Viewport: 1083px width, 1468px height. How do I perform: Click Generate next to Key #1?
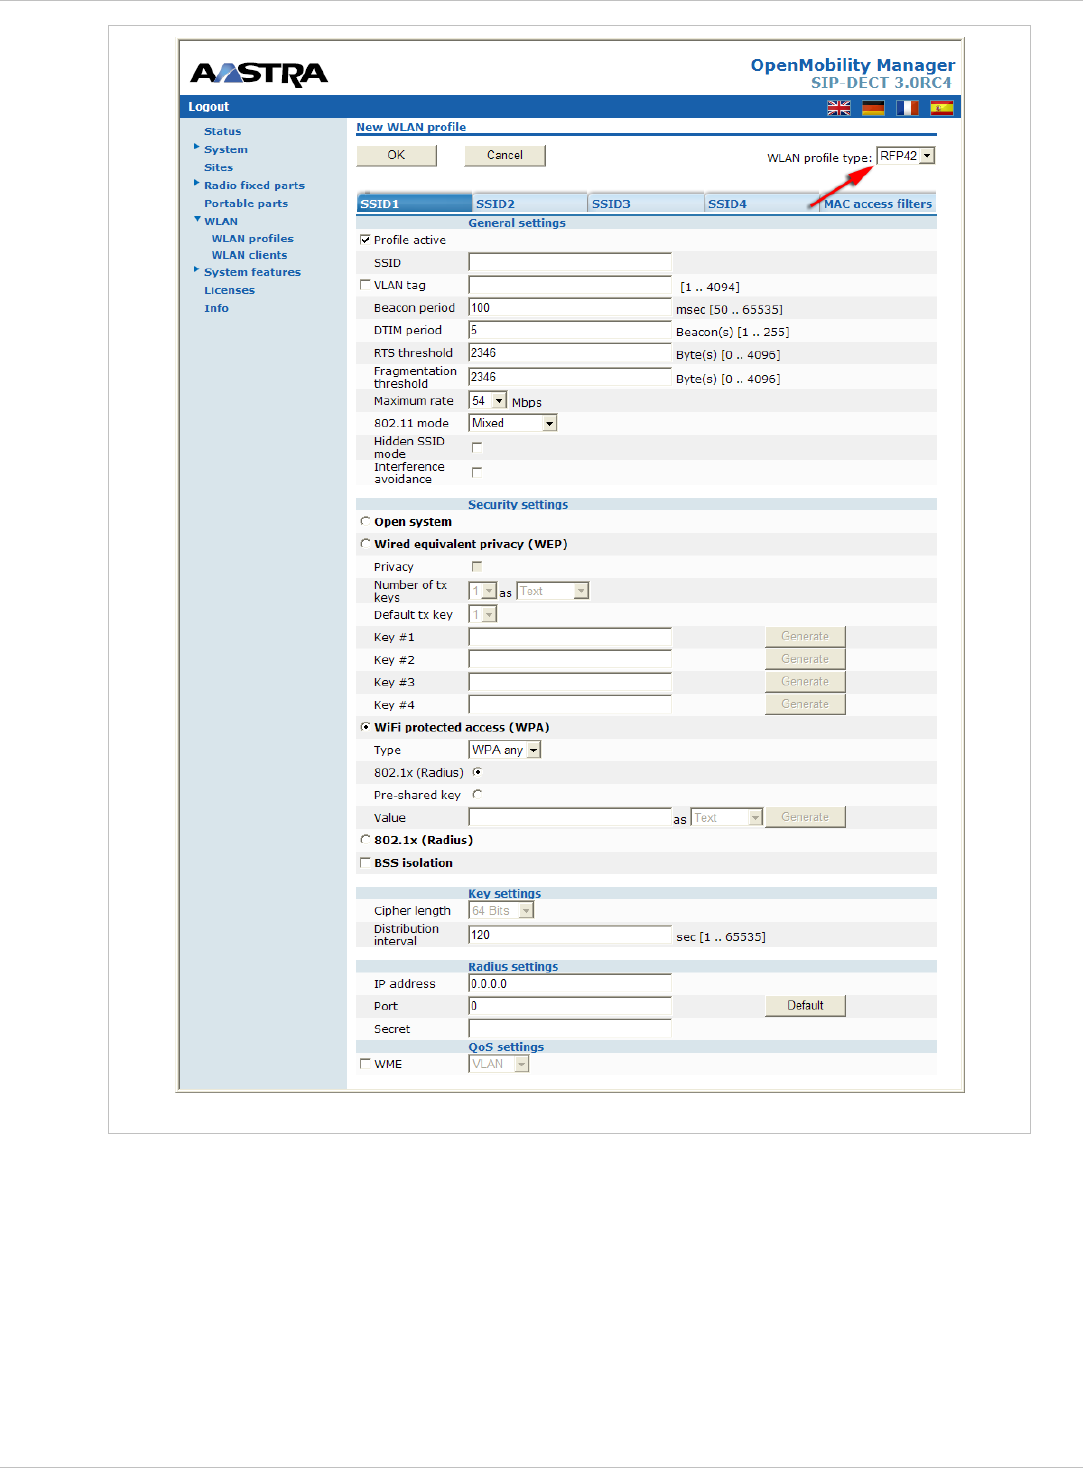(x=805, y=636)
